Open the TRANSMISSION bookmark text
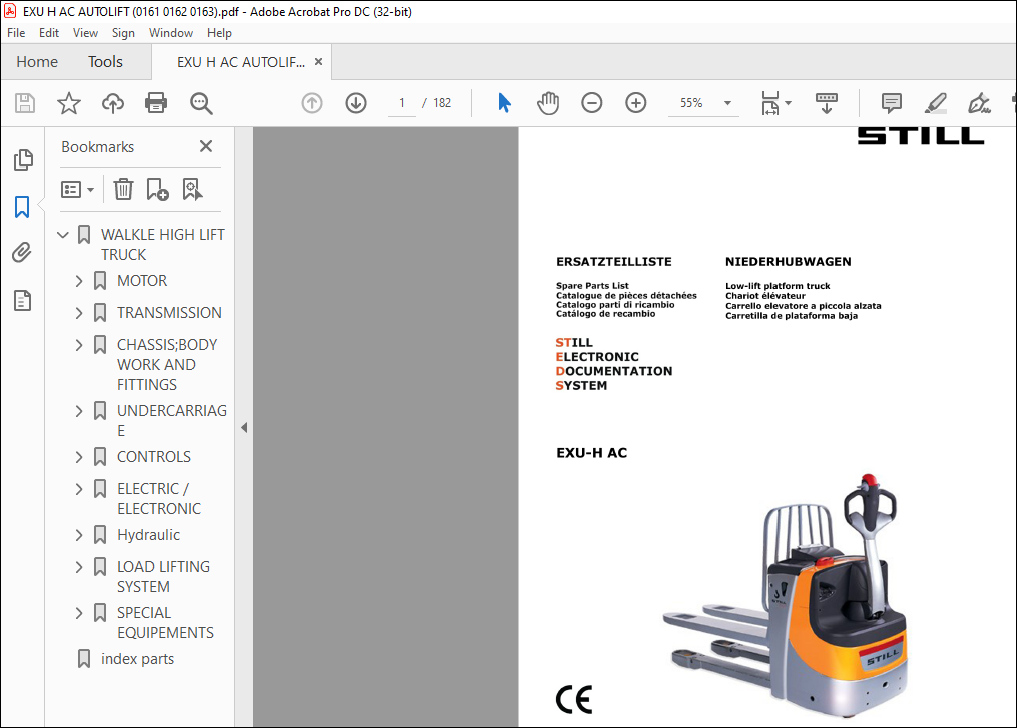1017x728 pixels. click(169, 313)
